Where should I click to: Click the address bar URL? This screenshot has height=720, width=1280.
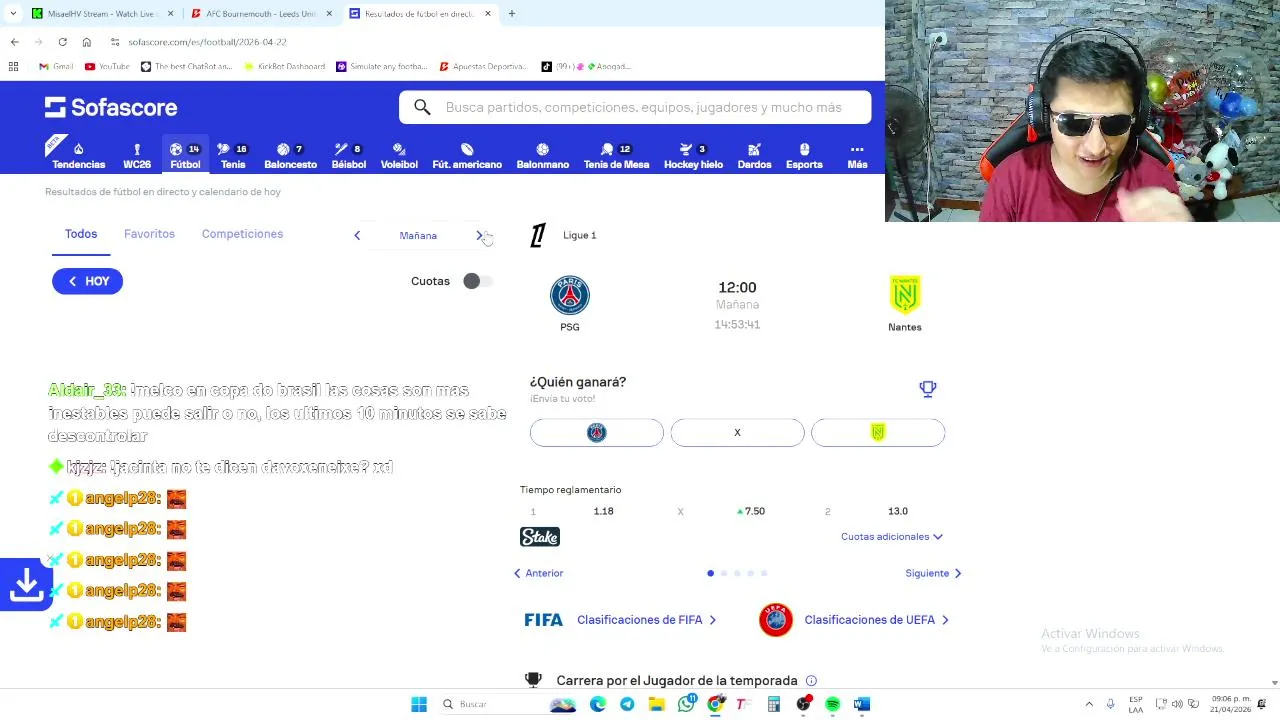[207, 42]
